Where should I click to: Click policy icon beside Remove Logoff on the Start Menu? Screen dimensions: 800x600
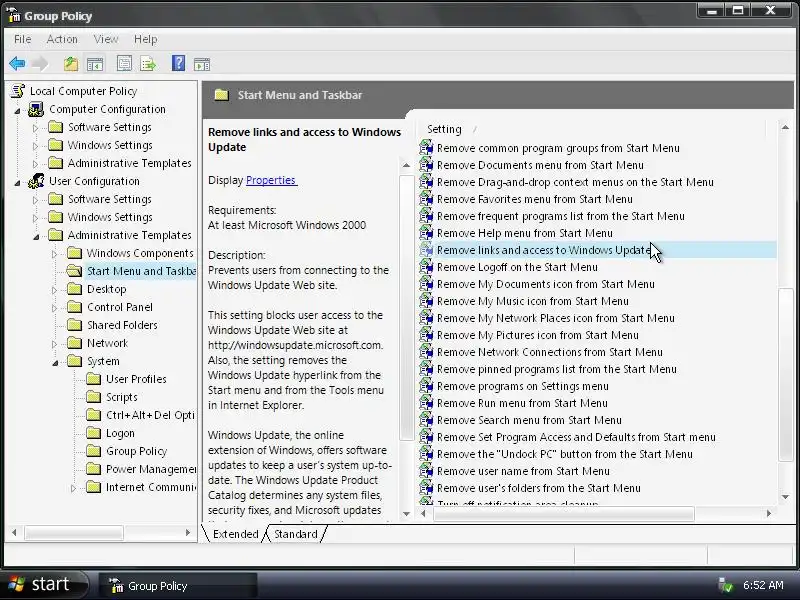[426, 267]
